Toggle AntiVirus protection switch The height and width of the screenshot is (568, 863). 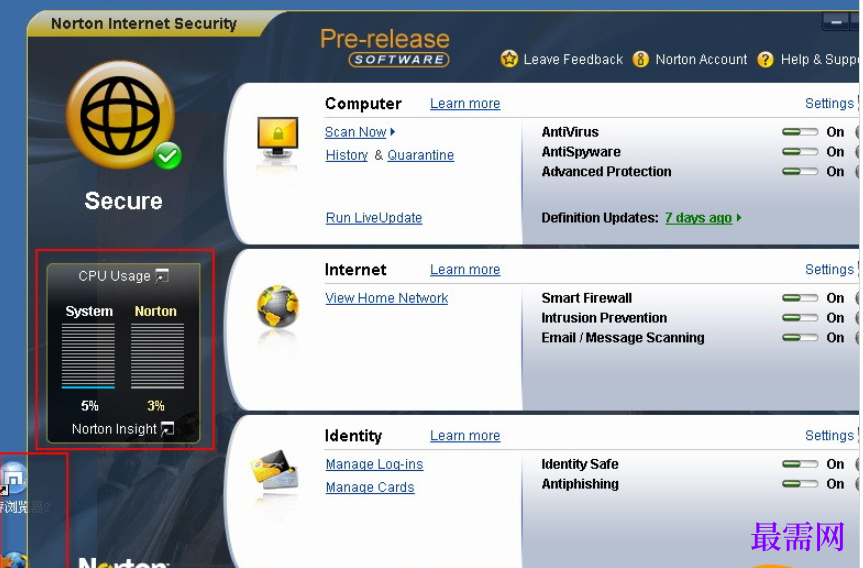tap(800, 132)
